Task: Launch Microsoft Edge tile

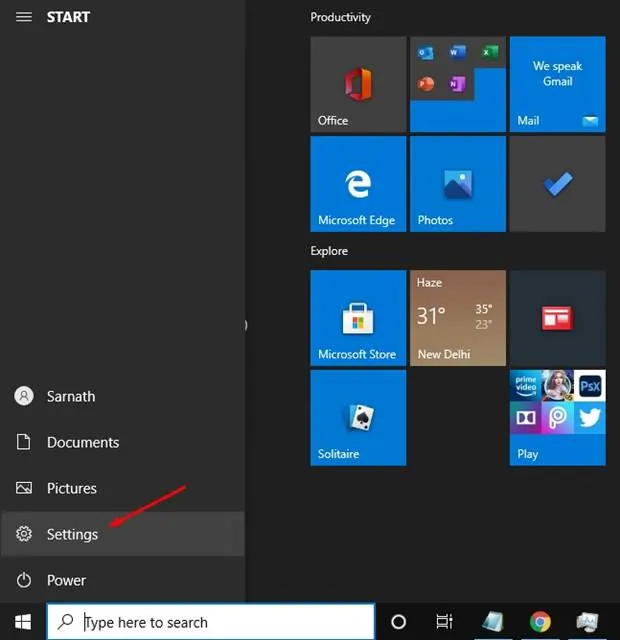Action: (358, 184)
